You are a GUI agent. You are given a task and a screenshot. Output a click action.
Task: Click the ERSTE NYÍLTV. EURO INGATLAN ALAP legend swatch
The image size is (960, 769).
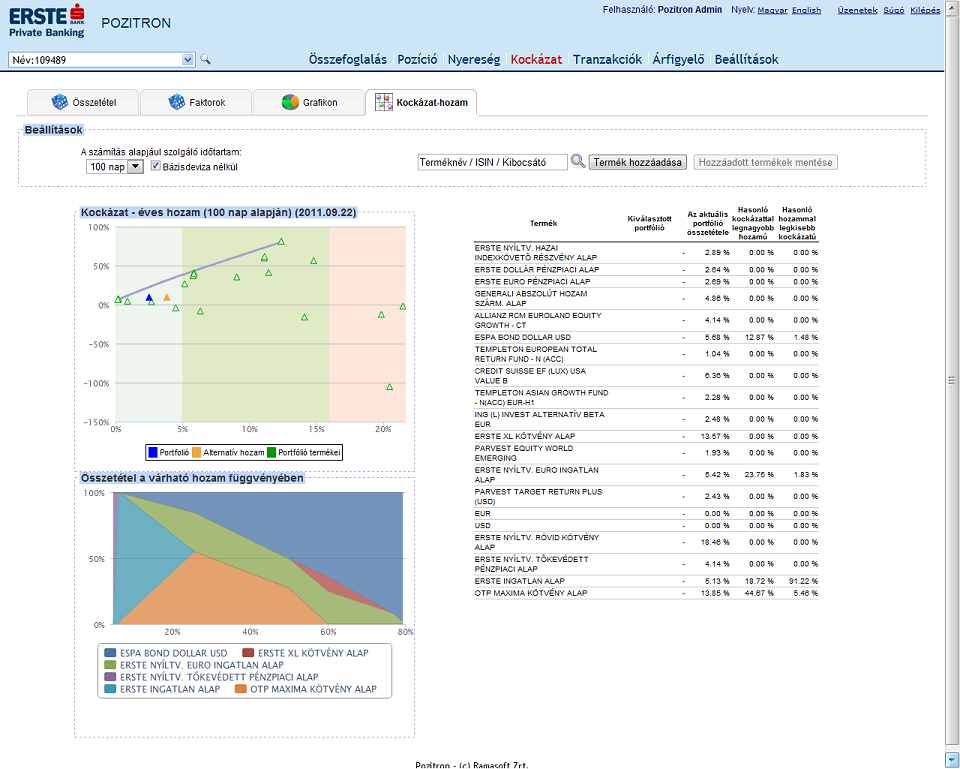(x=110, y=665)
